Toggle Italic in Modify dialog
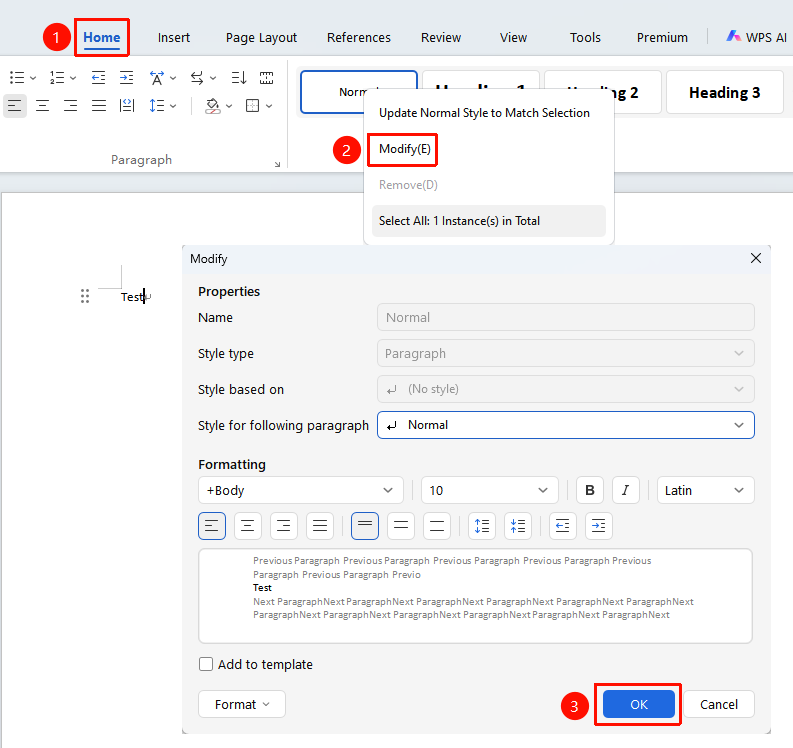793x748 pixels. coord(626,490)
